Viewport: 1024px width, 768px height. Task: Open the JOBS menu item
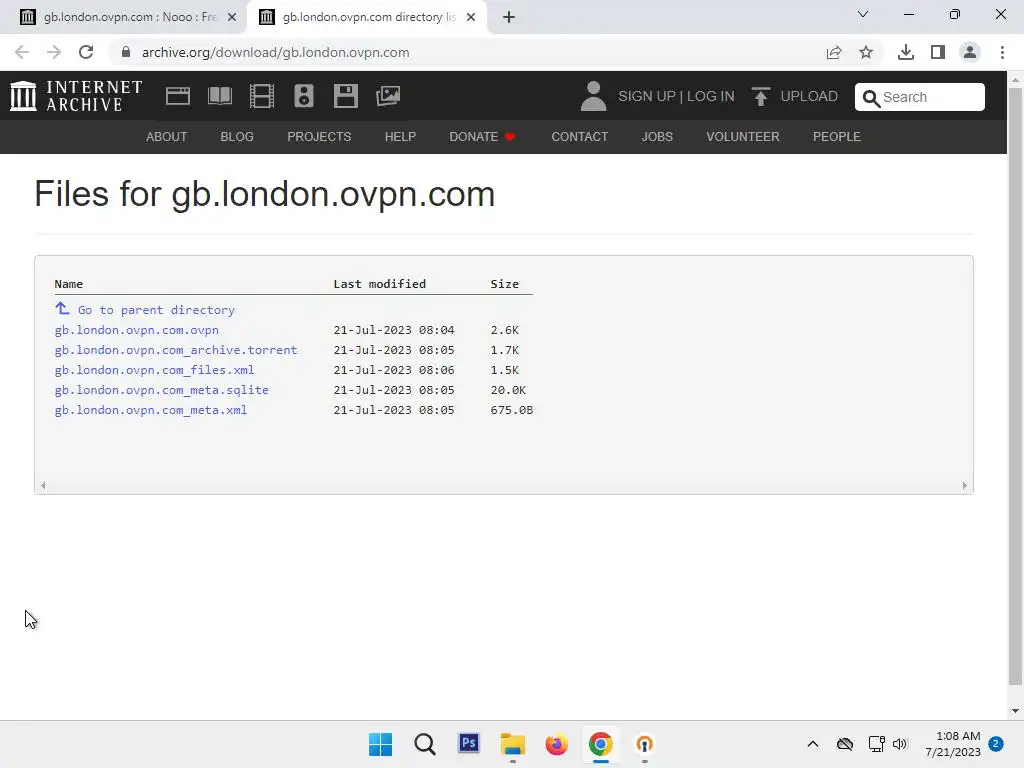657,136
